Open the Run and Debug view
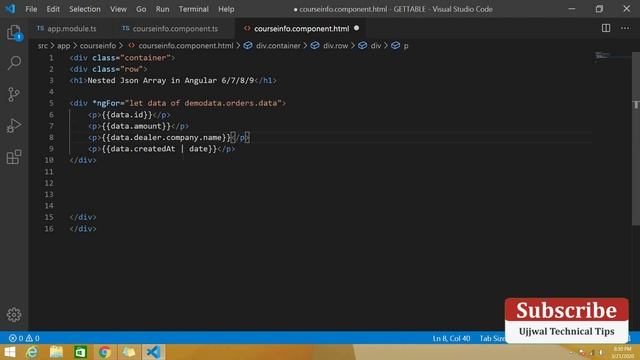 pos(14,126)
